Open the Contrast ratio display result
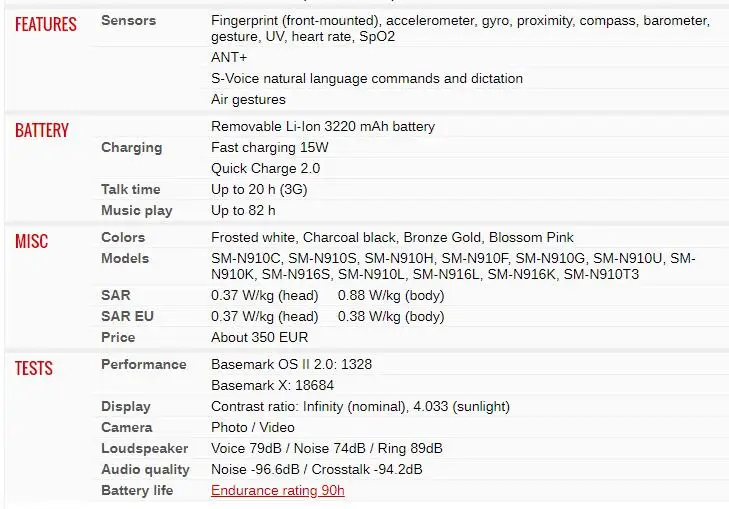Viewport: 729px width, 509px height. (360, 407)
